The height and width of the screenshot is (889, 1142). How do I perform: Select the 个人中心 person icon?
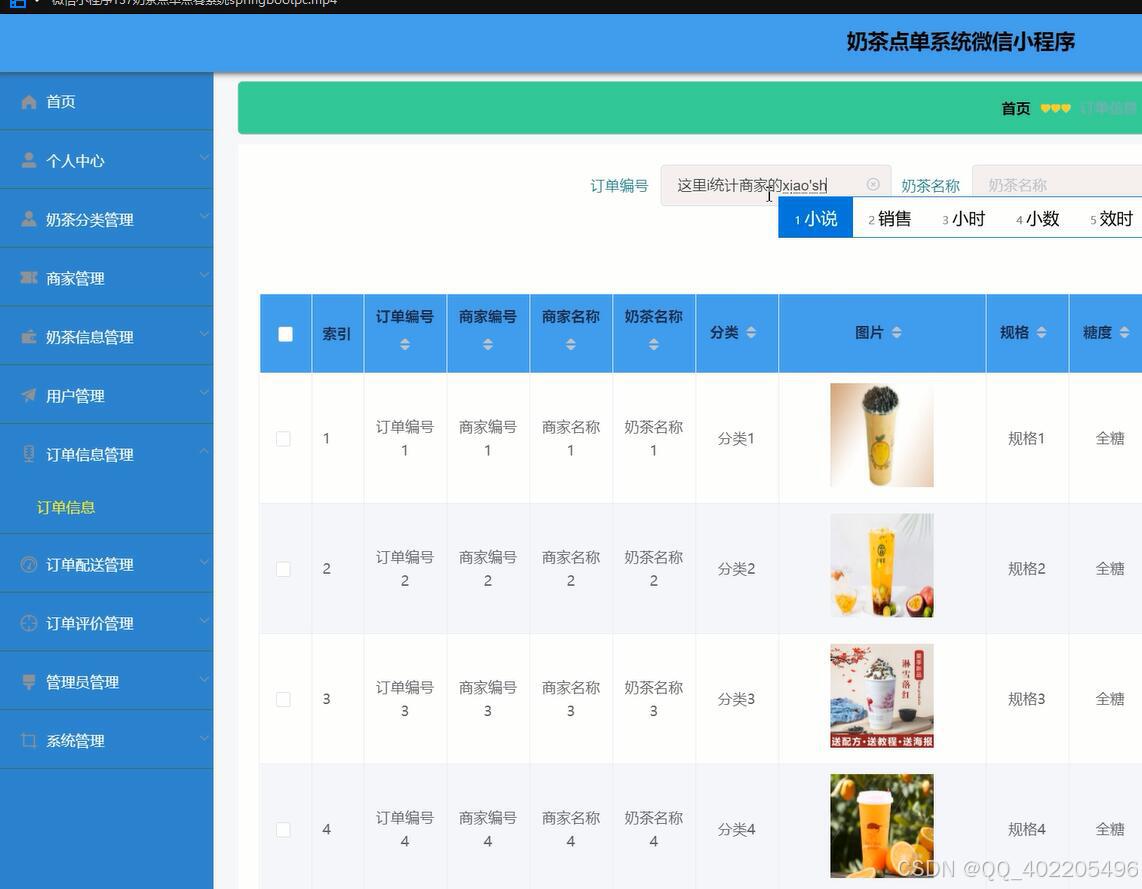pyautogui.click(x=29, y=160)
